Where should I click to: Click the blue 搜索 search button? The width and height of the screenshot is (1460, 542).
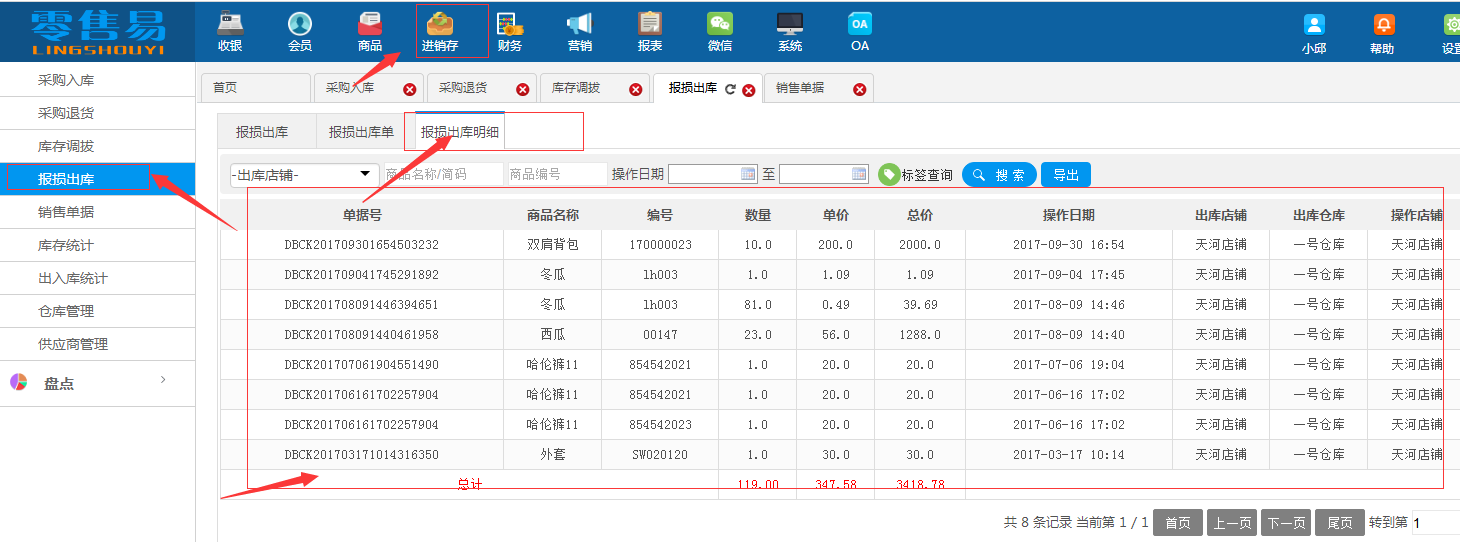(x=999, y=175)
